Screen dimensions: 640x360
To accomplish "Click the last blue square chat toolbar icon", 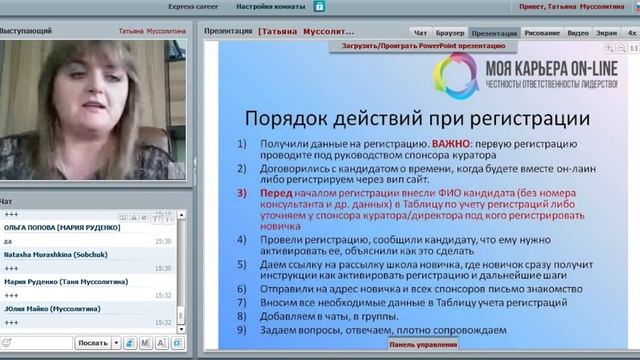I will click(178, 343).
